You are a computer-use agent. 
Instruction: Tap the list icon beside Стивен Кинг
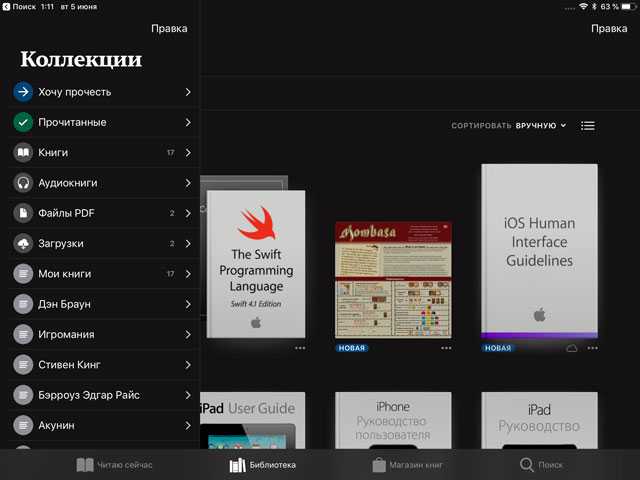pos(23,364)
